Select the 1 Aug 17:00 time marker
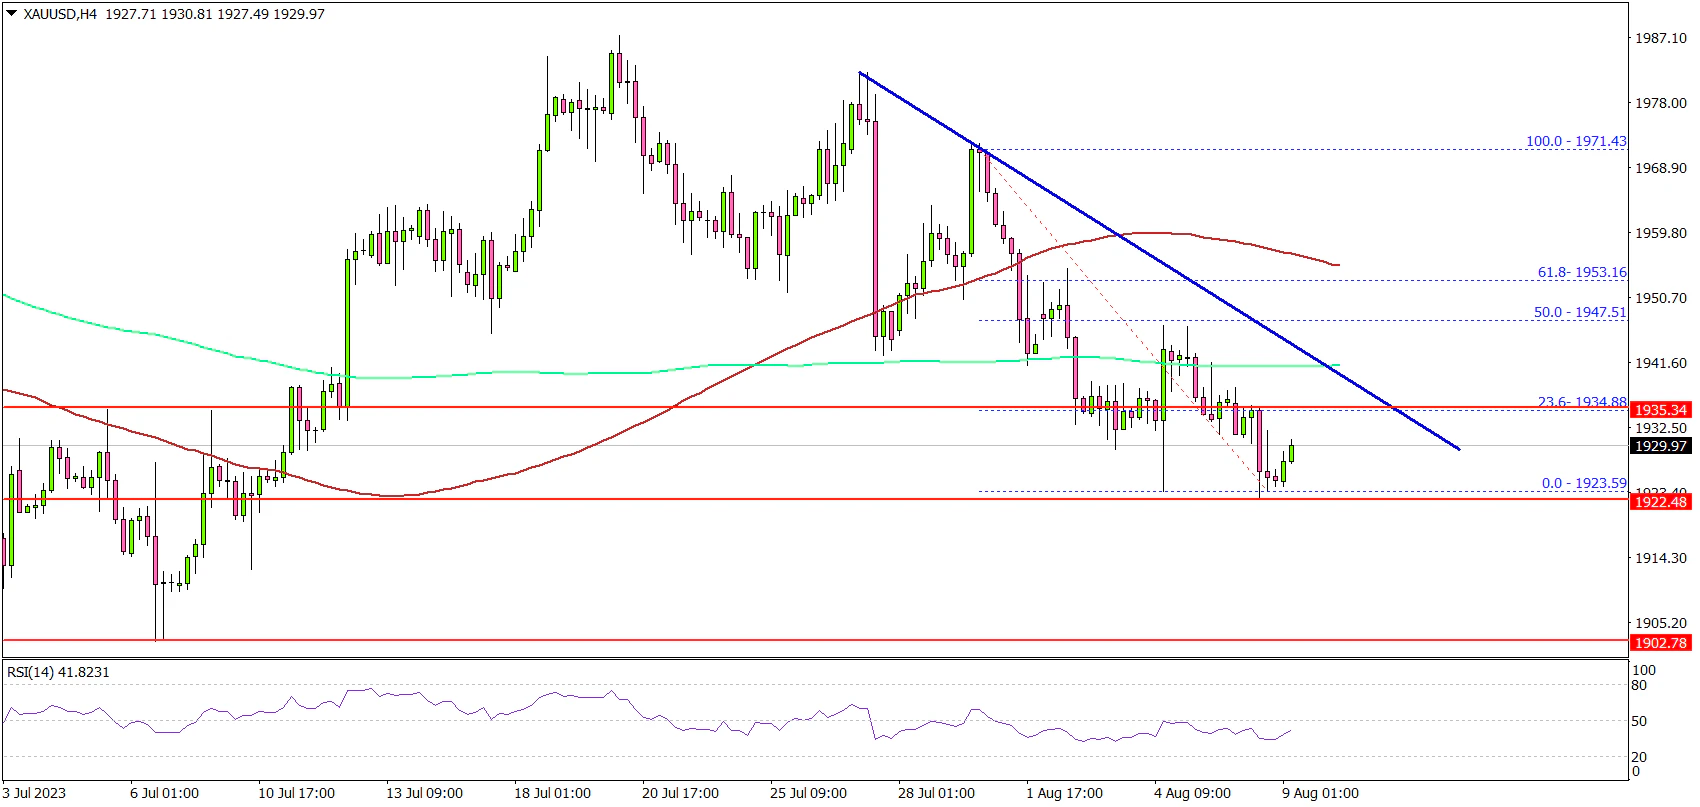Viewport: 1700px width, 807px height. (1064, 793)
